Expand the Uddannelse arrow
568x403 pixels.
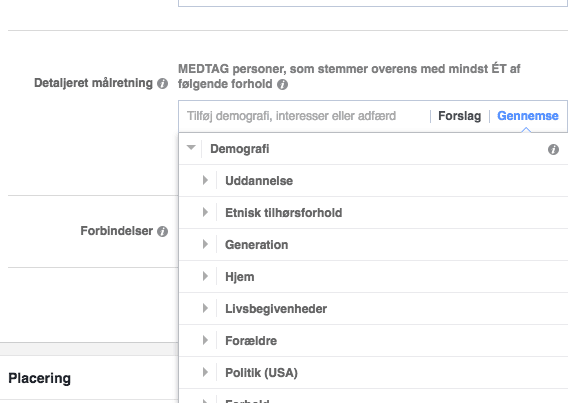[205, 180]
